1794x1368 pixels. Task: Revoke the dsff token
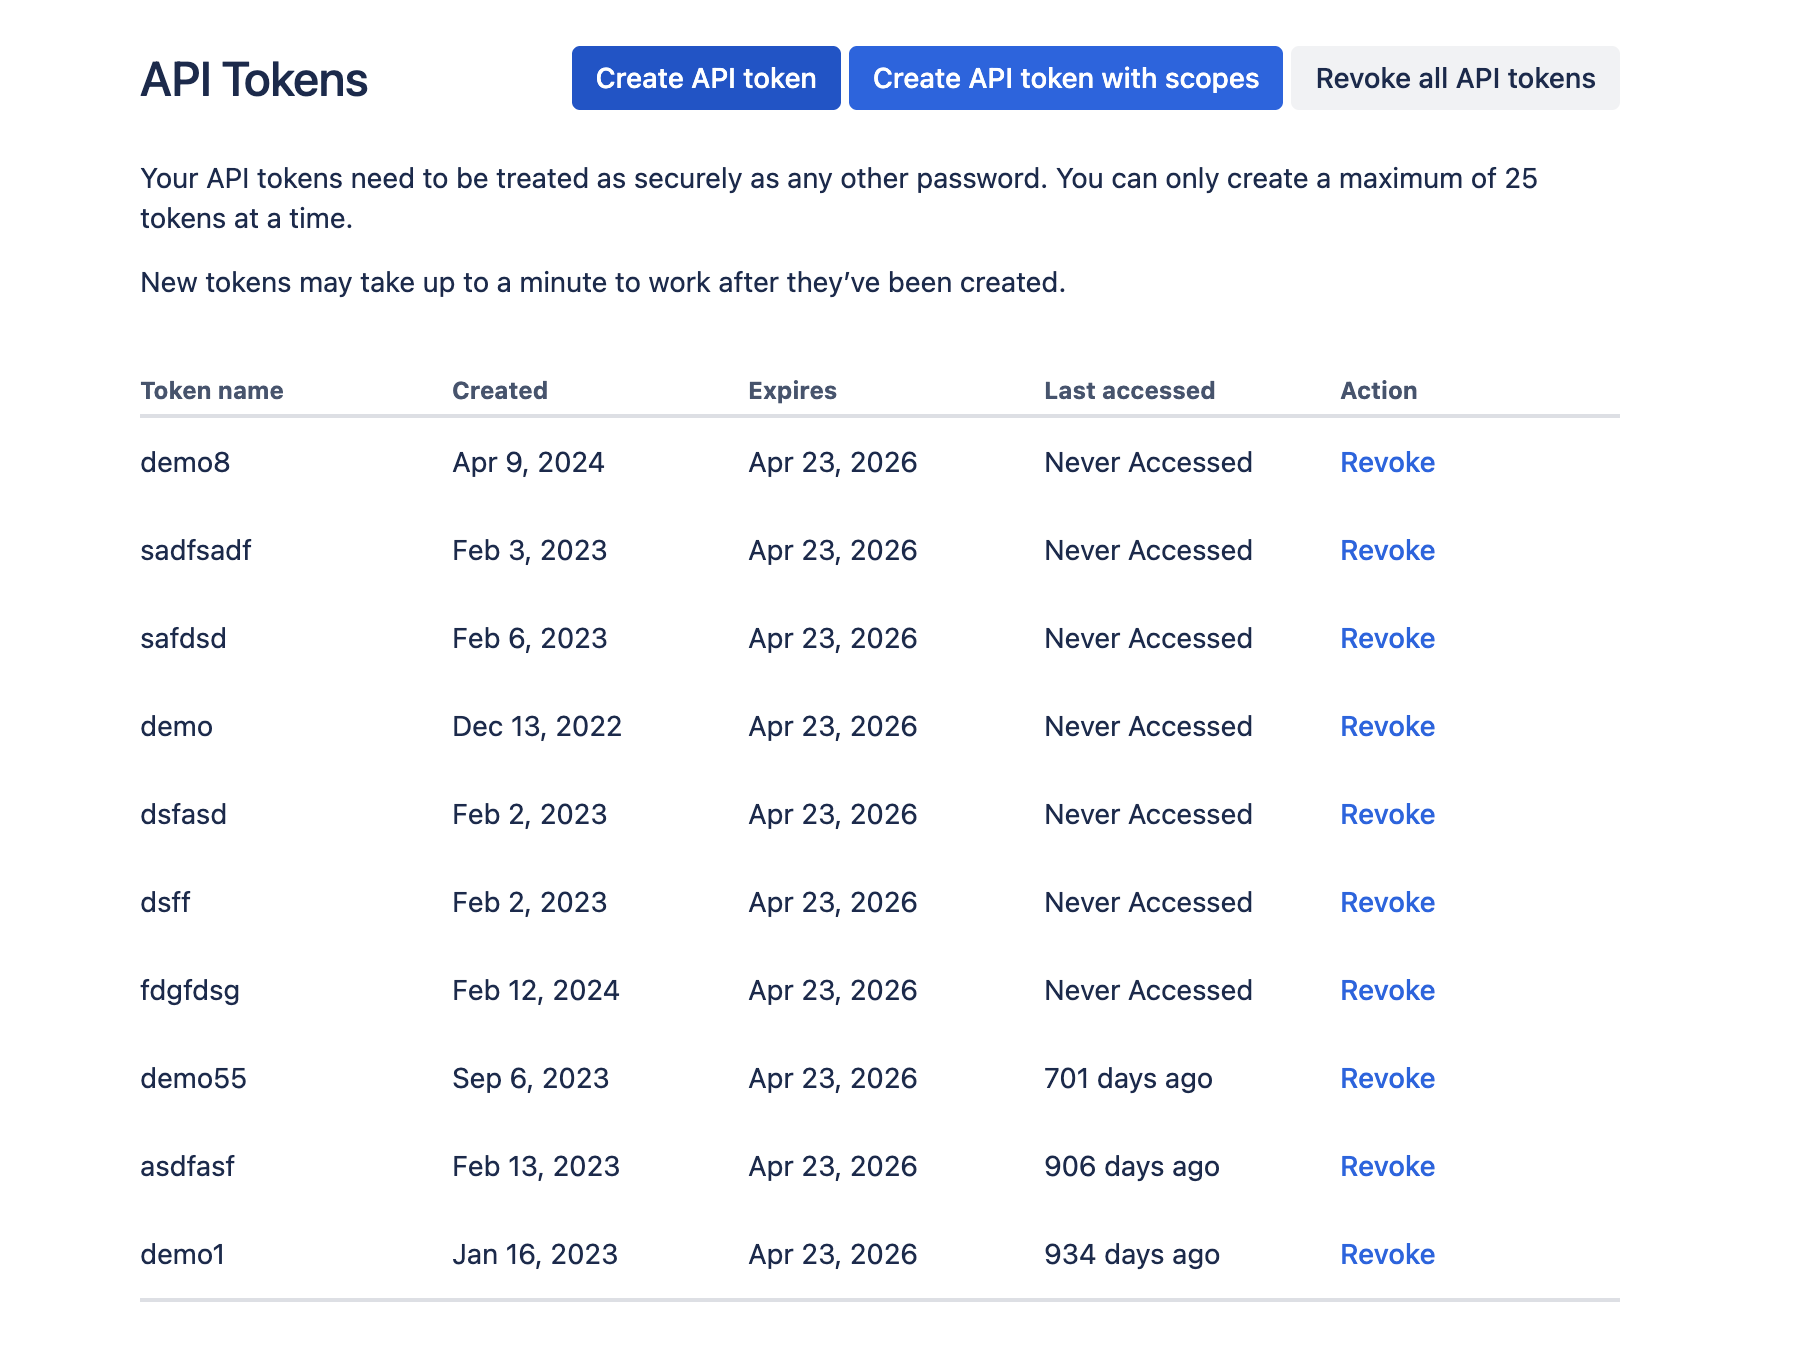(x=1387, y=902)
